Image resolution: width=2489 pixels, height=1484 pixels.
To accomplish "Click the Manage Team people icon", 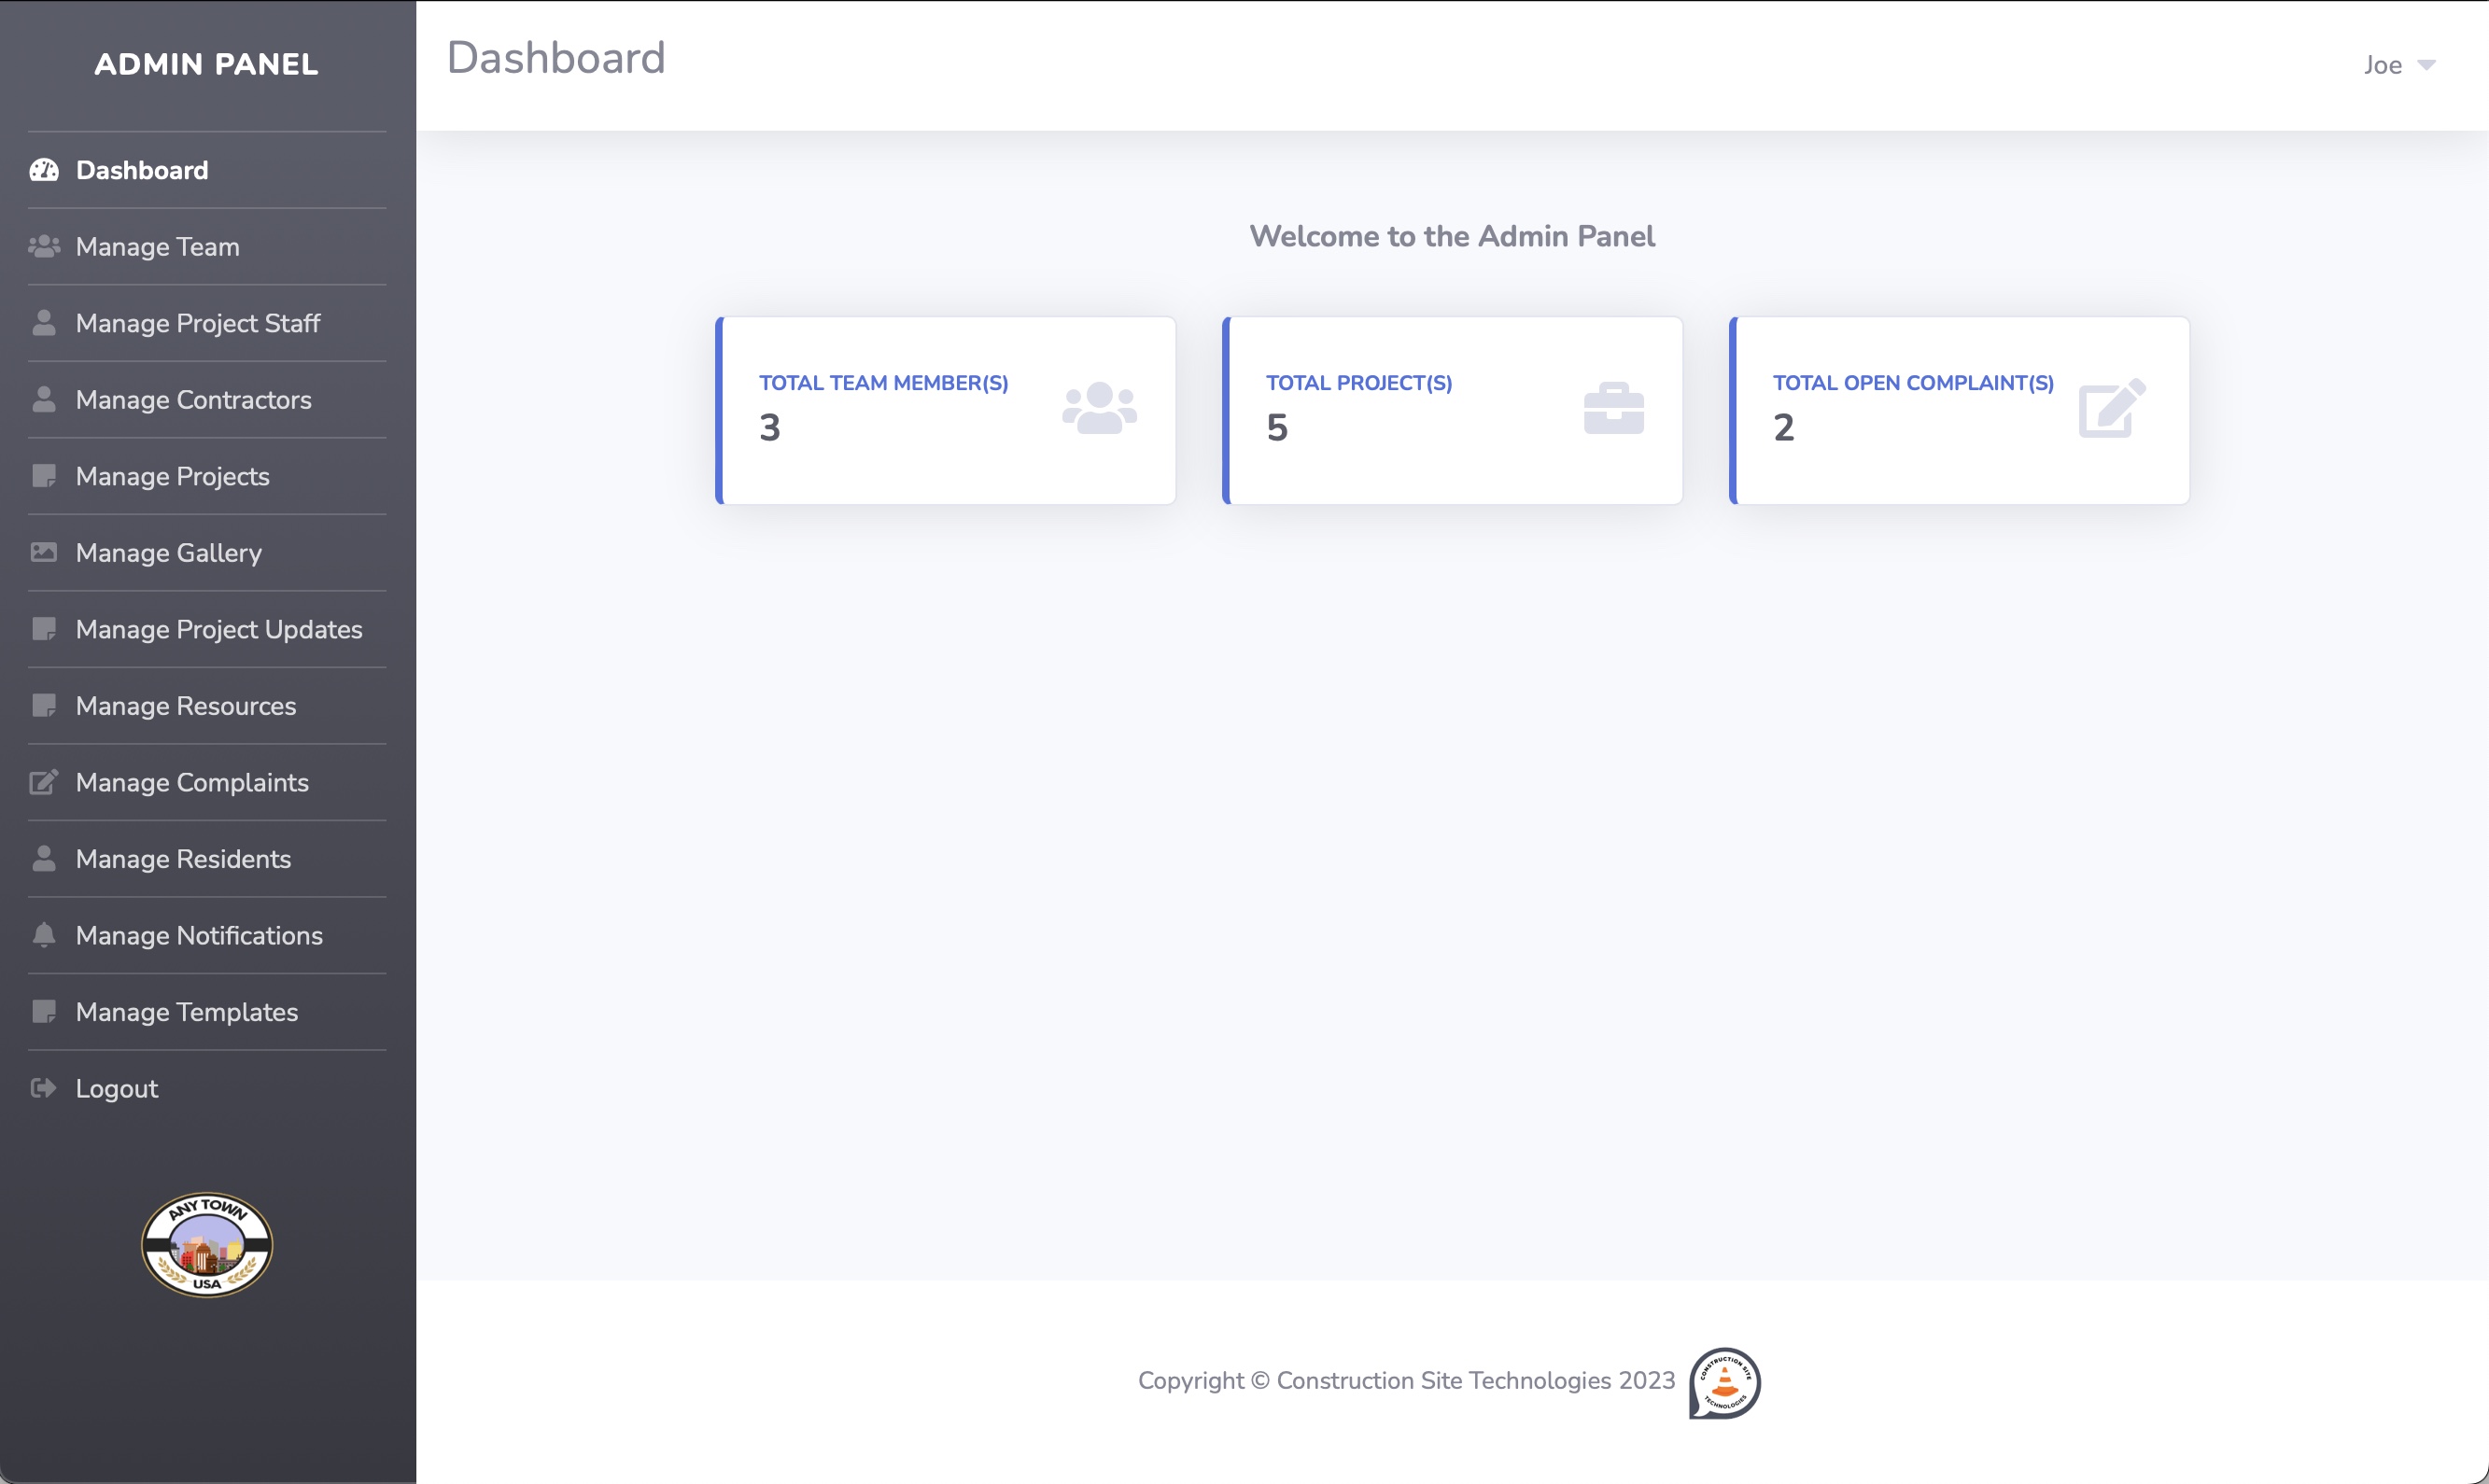I will [44, 246].
